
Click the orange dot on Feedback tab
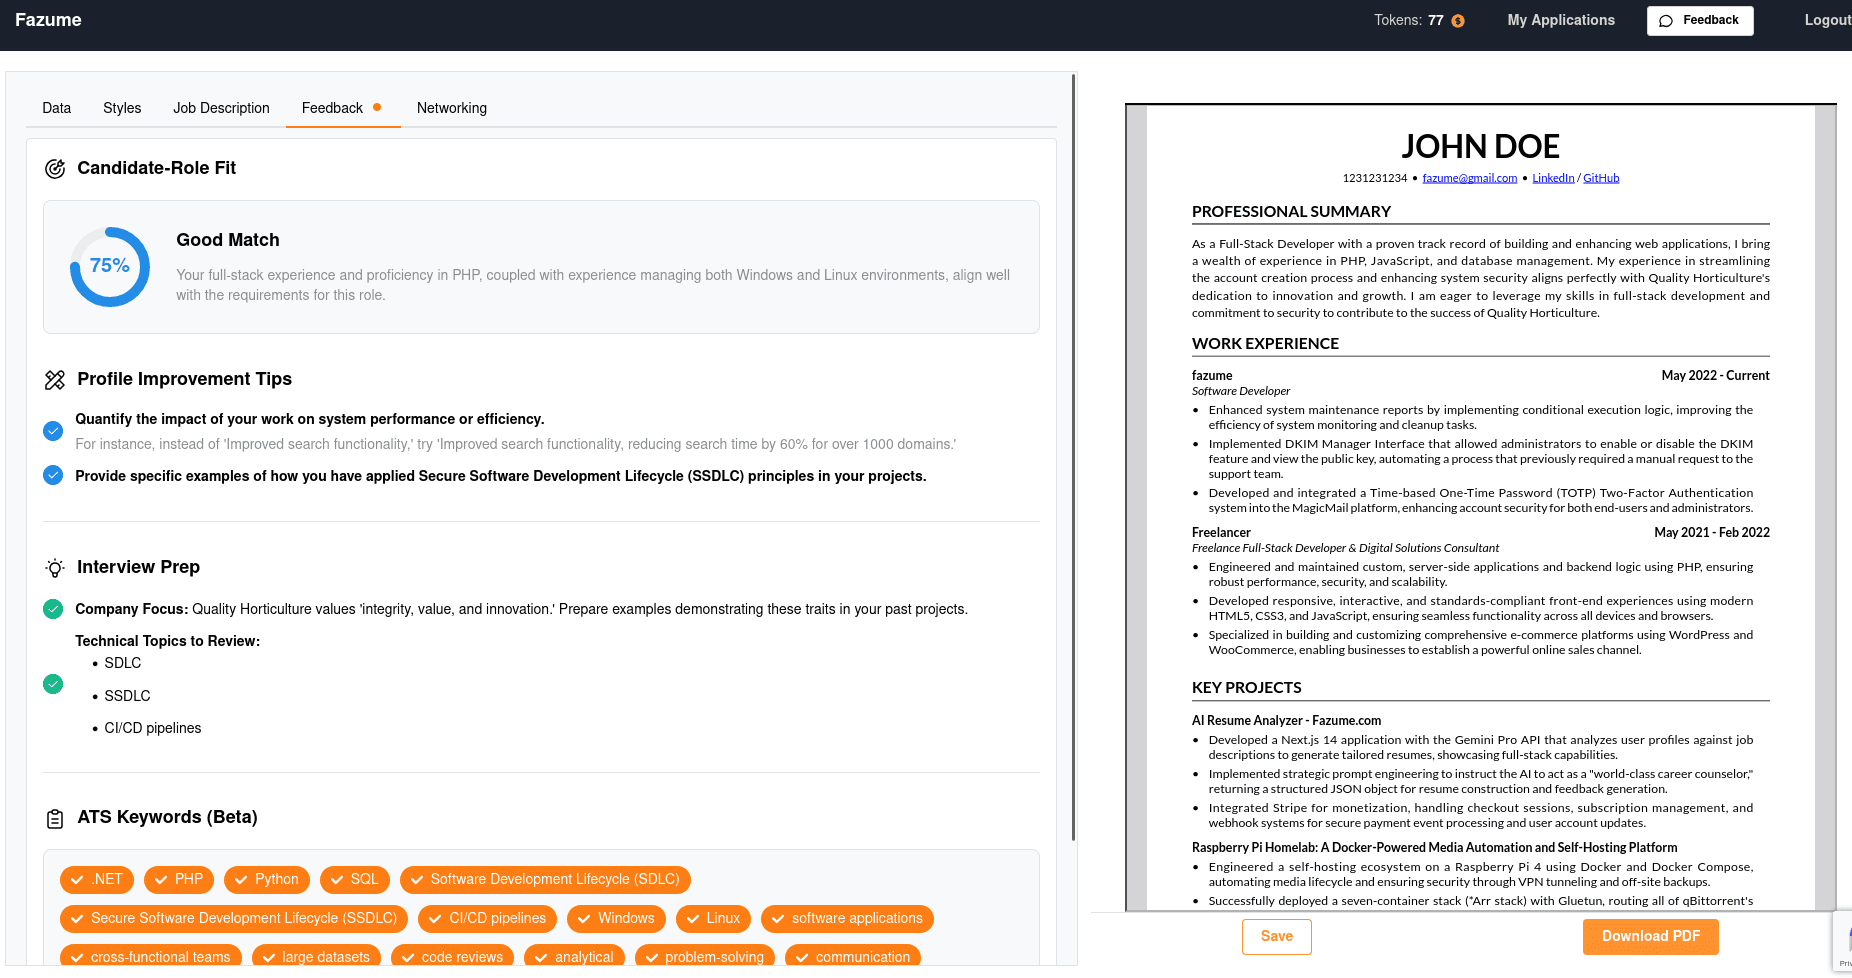[x=377, y=107]
